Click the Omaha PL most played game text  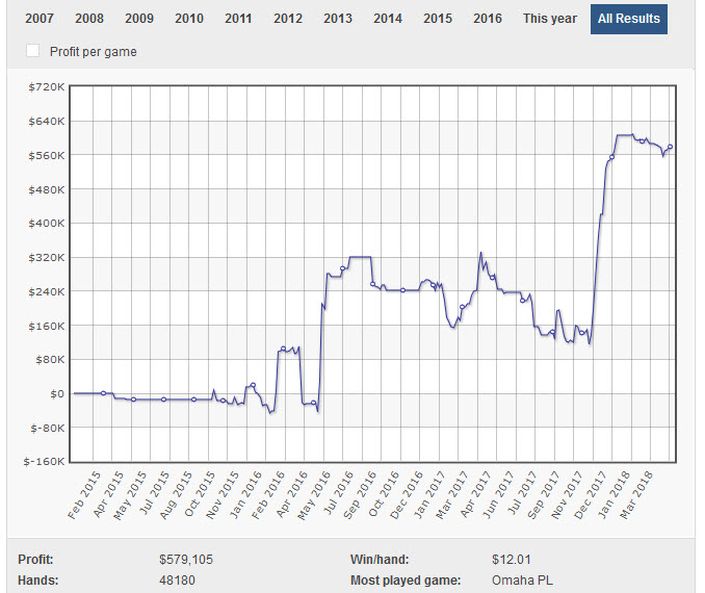521,580
